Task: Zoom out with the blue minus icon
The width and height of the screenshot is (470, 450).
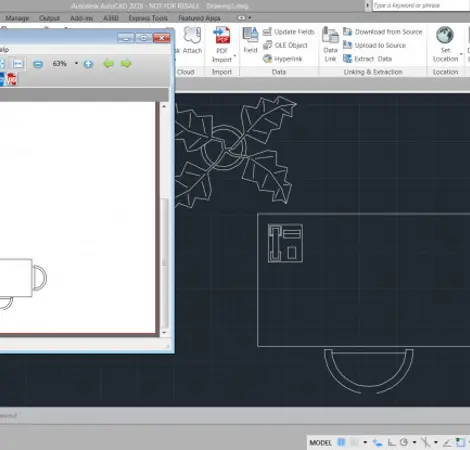Action: [x=38, y=64]
